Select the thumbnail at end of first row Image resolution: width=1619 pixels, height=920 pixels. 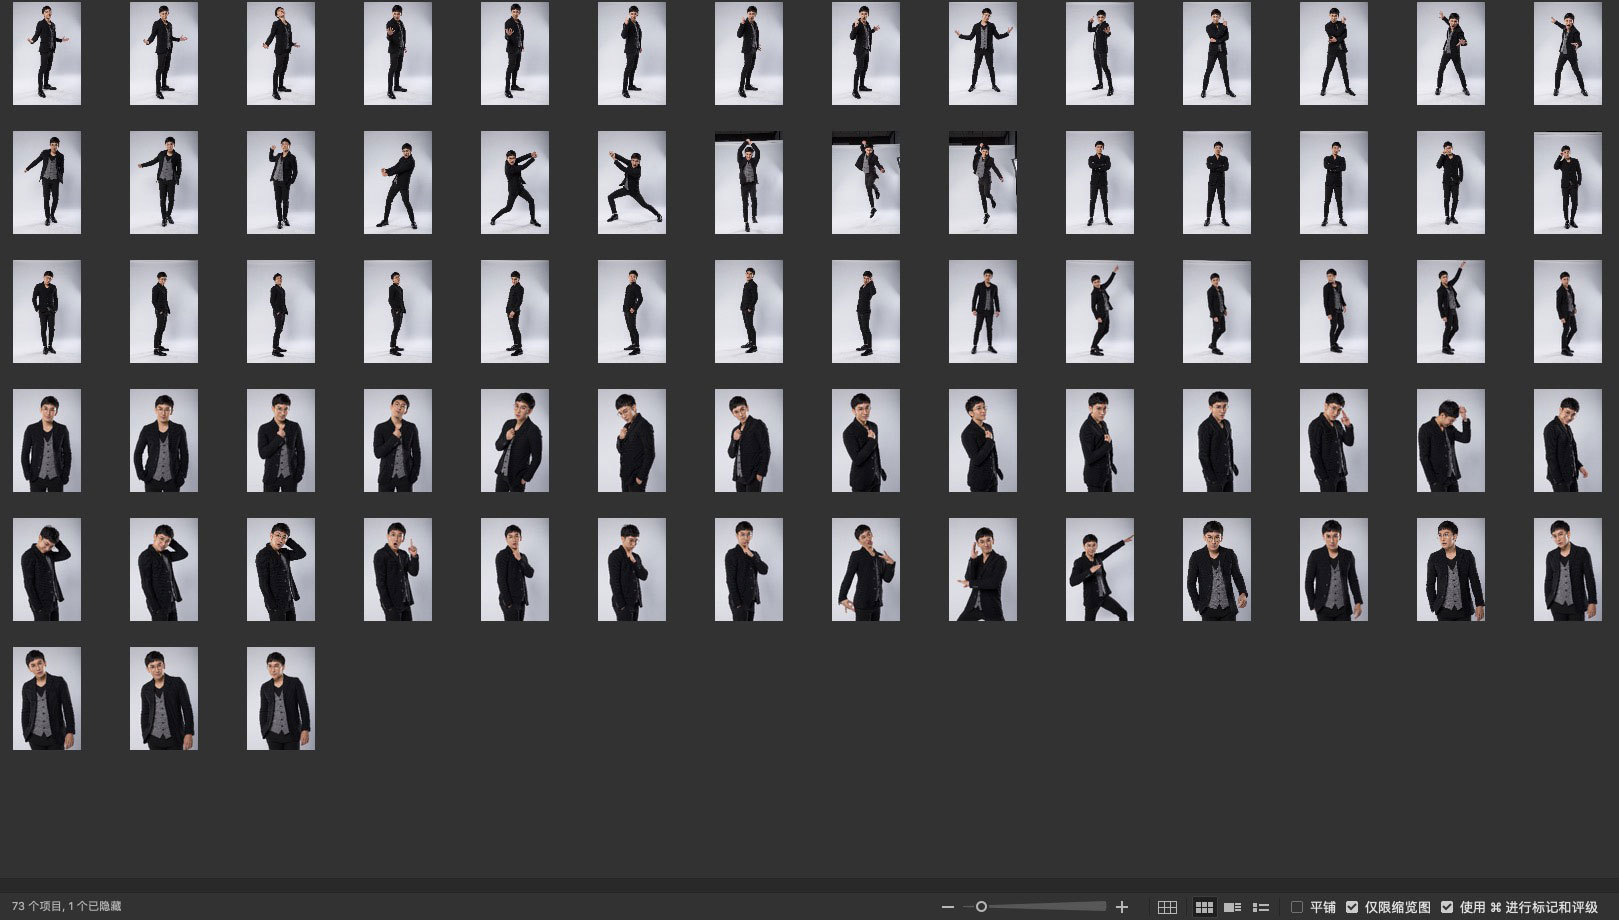click(x=1568, y=54)
